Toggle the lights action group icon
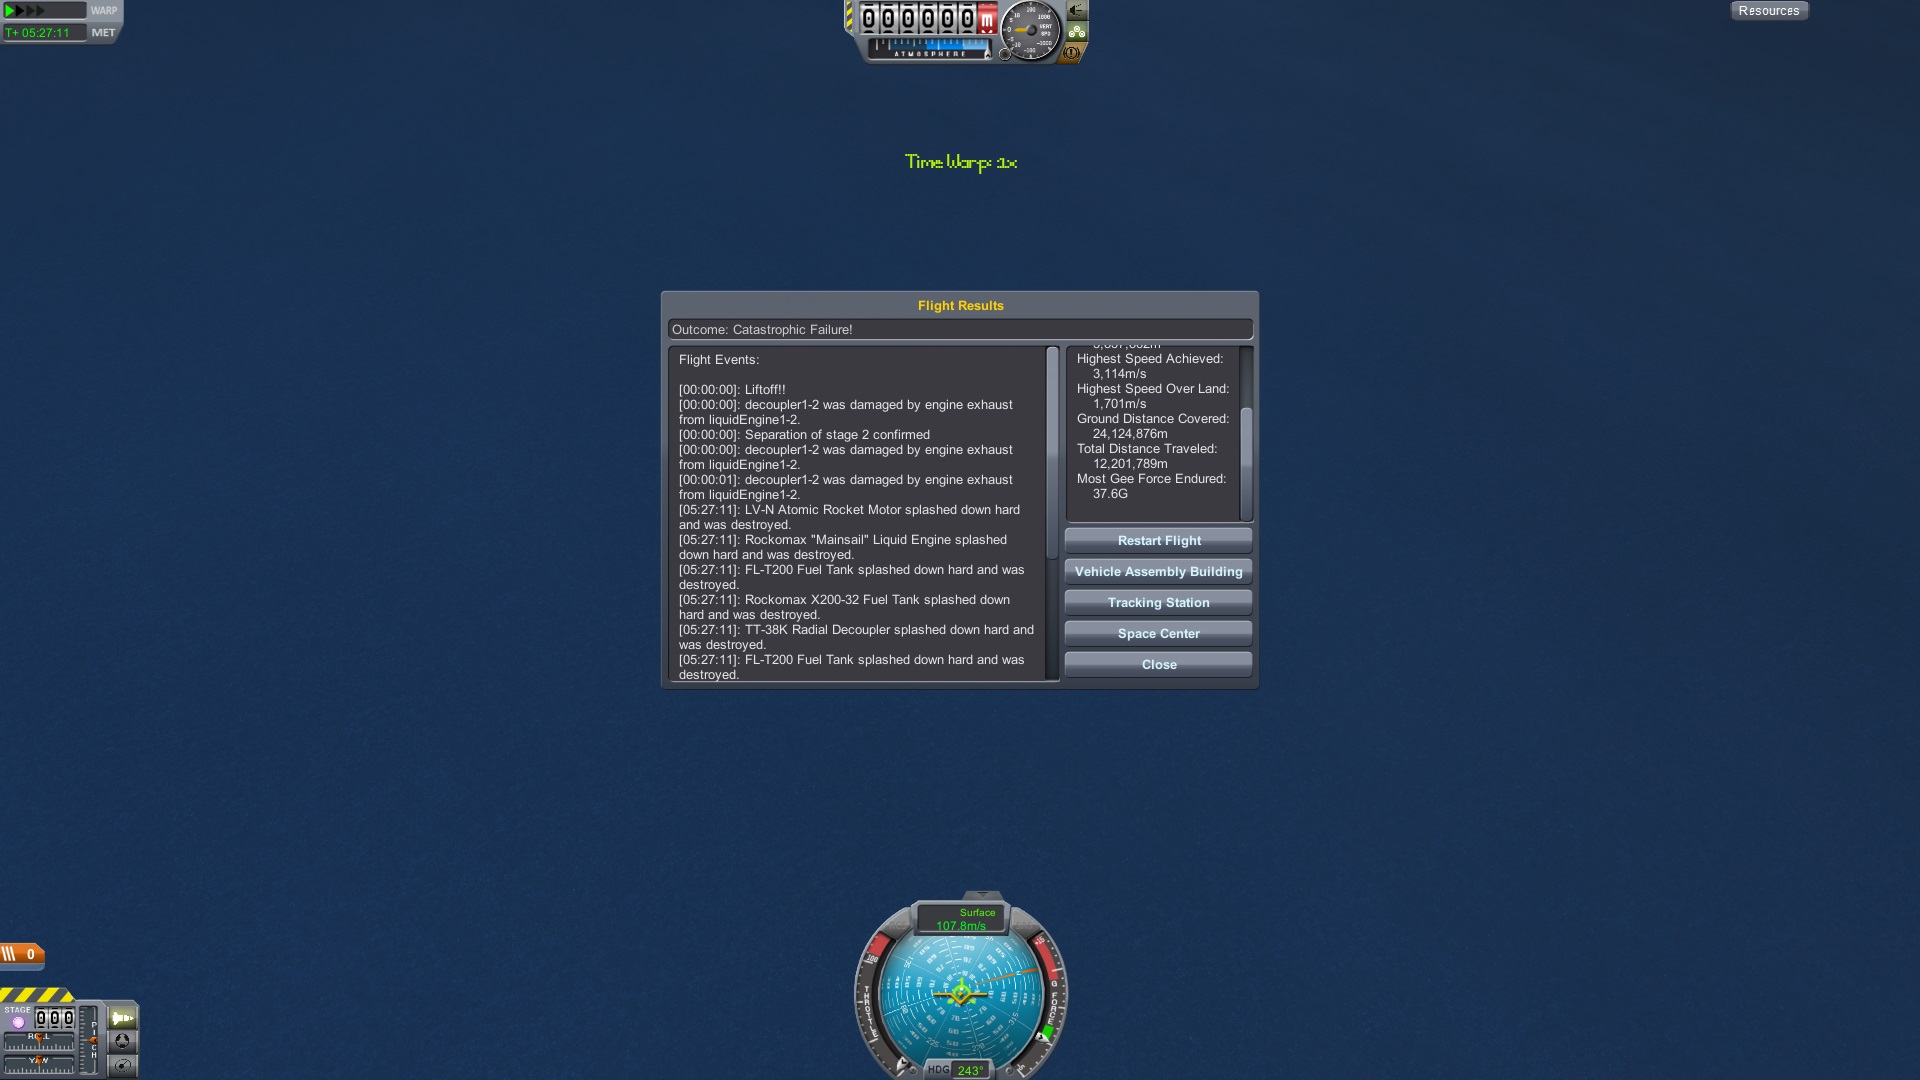 [x=1077, y=10]
